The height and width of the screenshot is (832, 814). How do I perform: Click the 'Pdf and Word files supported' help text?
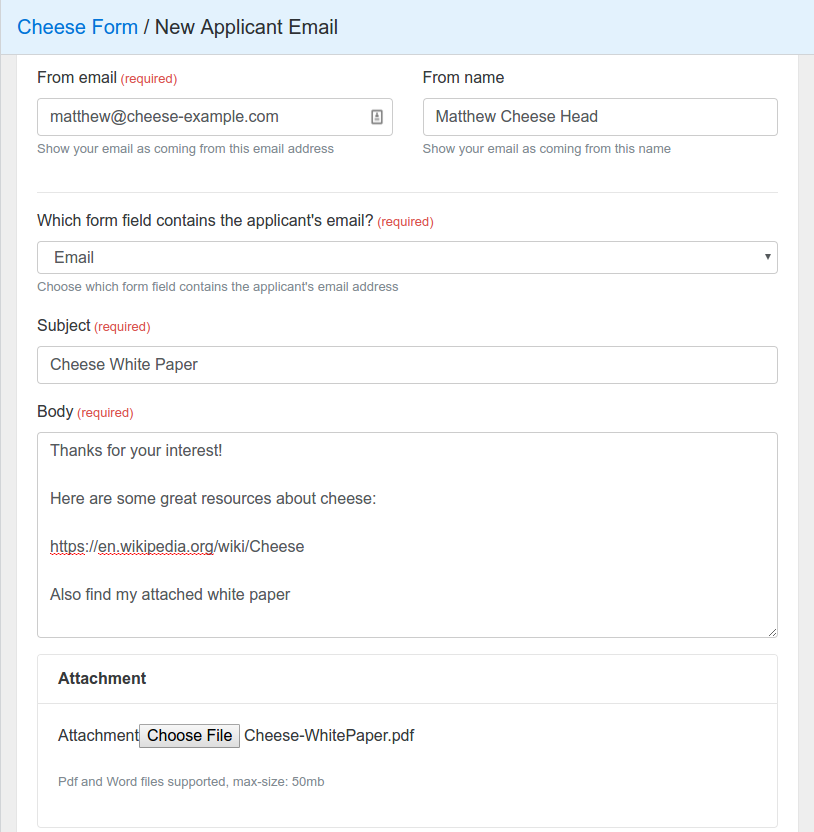click(190, 781)
